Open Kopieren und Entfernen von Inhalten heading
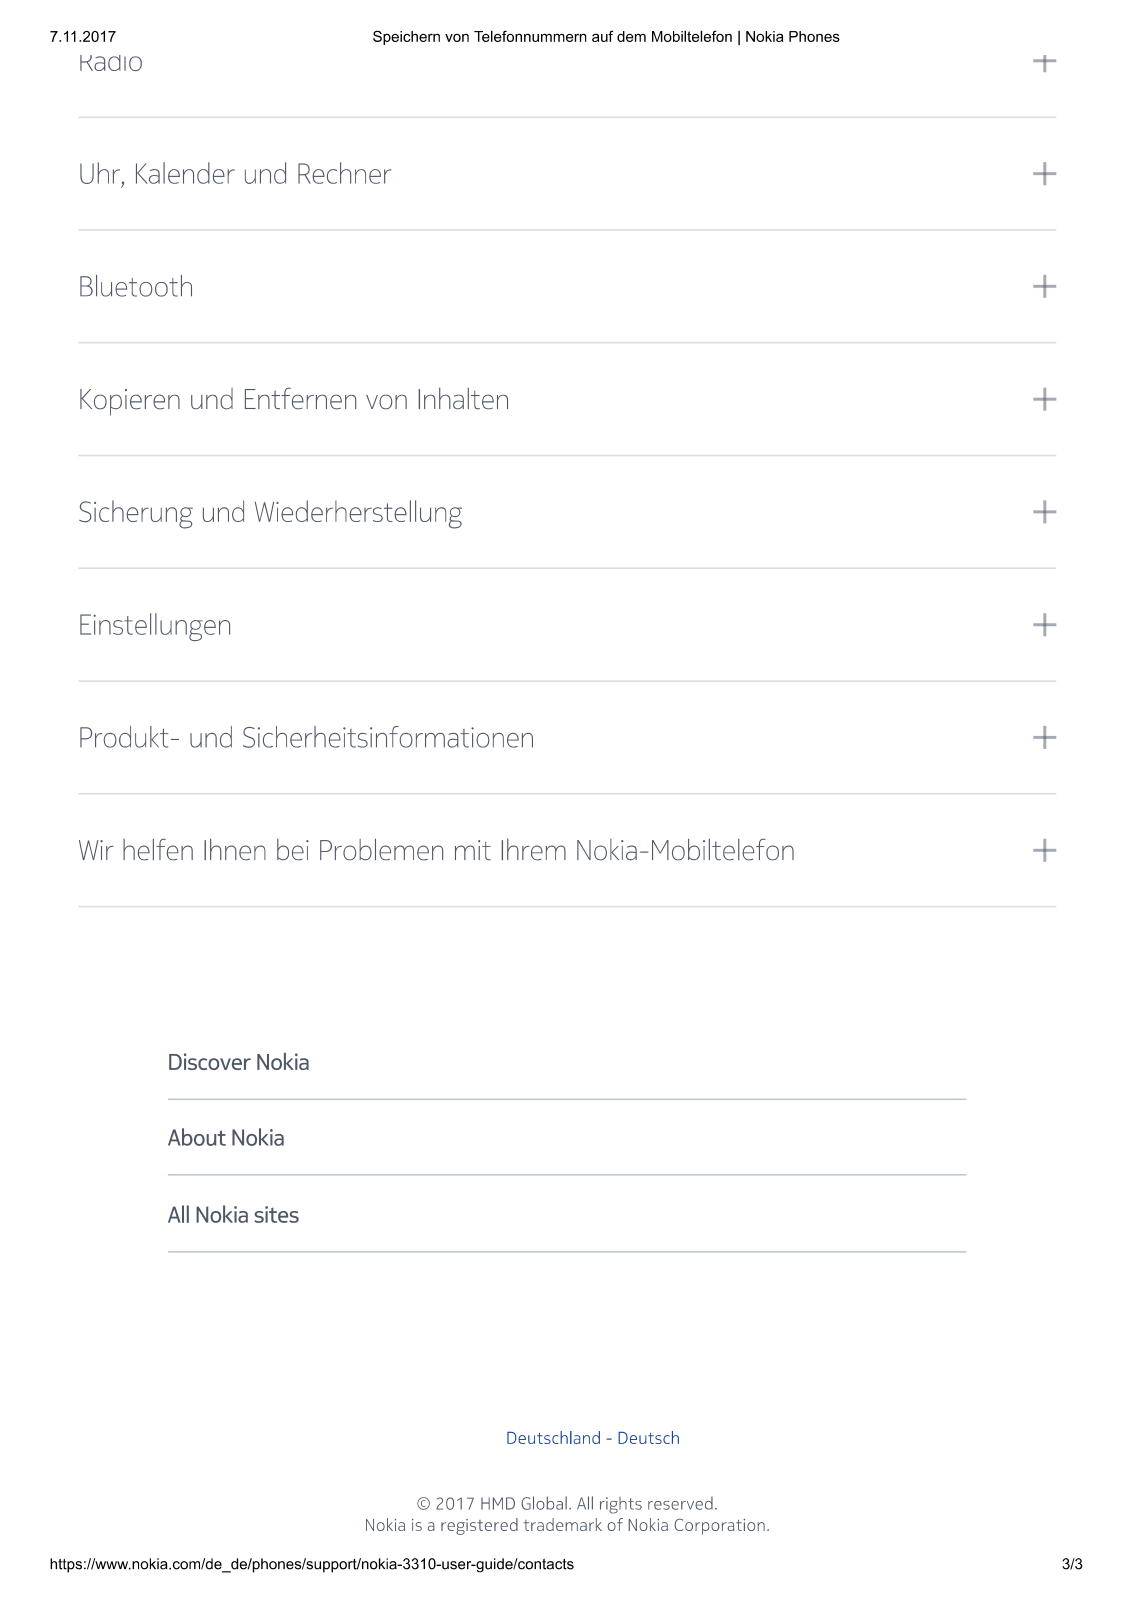This screenshot has width=1132, height=1601. click(294, 400)
